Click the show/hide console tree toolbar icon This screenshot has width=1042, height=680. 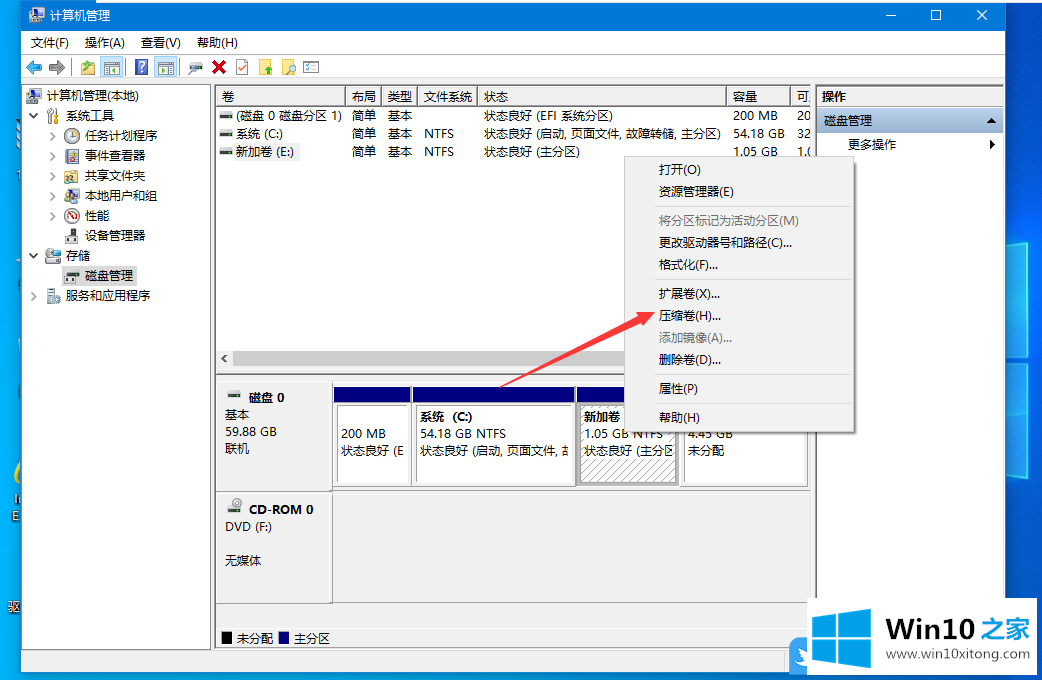coord(111,66)
